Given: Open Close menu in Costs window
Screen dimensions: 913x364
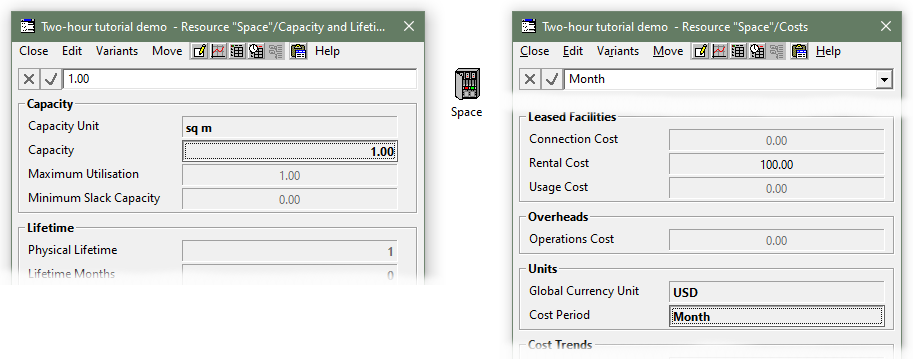Looking at the screenshot, I should pyautogui.click(x=535, y=51).
